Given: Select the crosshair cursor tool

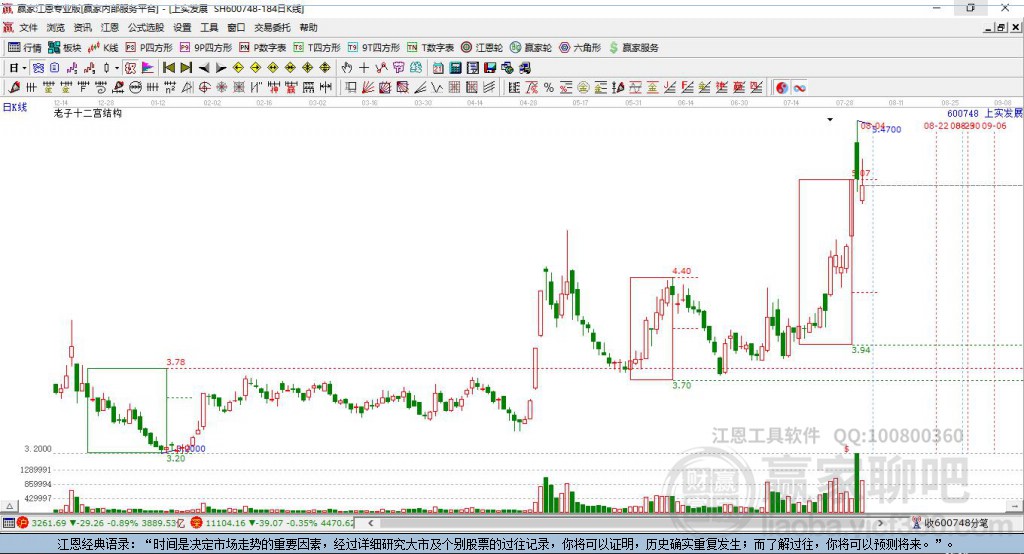Looking at the screenshot, I should click(364, 68).
